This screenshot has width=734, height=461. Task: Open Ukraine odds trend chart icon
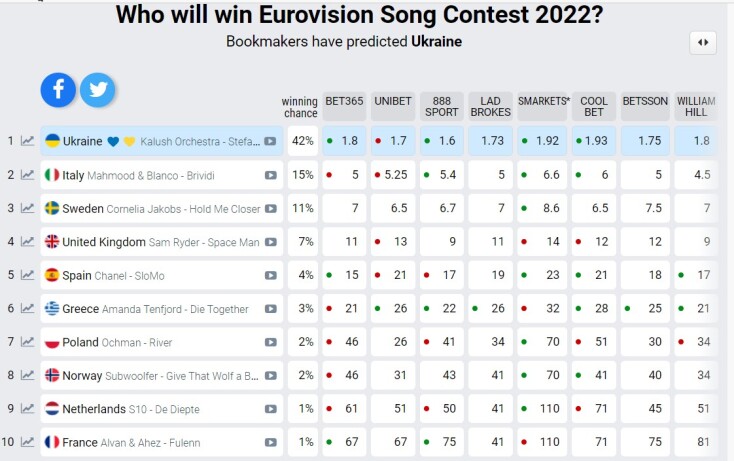point(28,141)
